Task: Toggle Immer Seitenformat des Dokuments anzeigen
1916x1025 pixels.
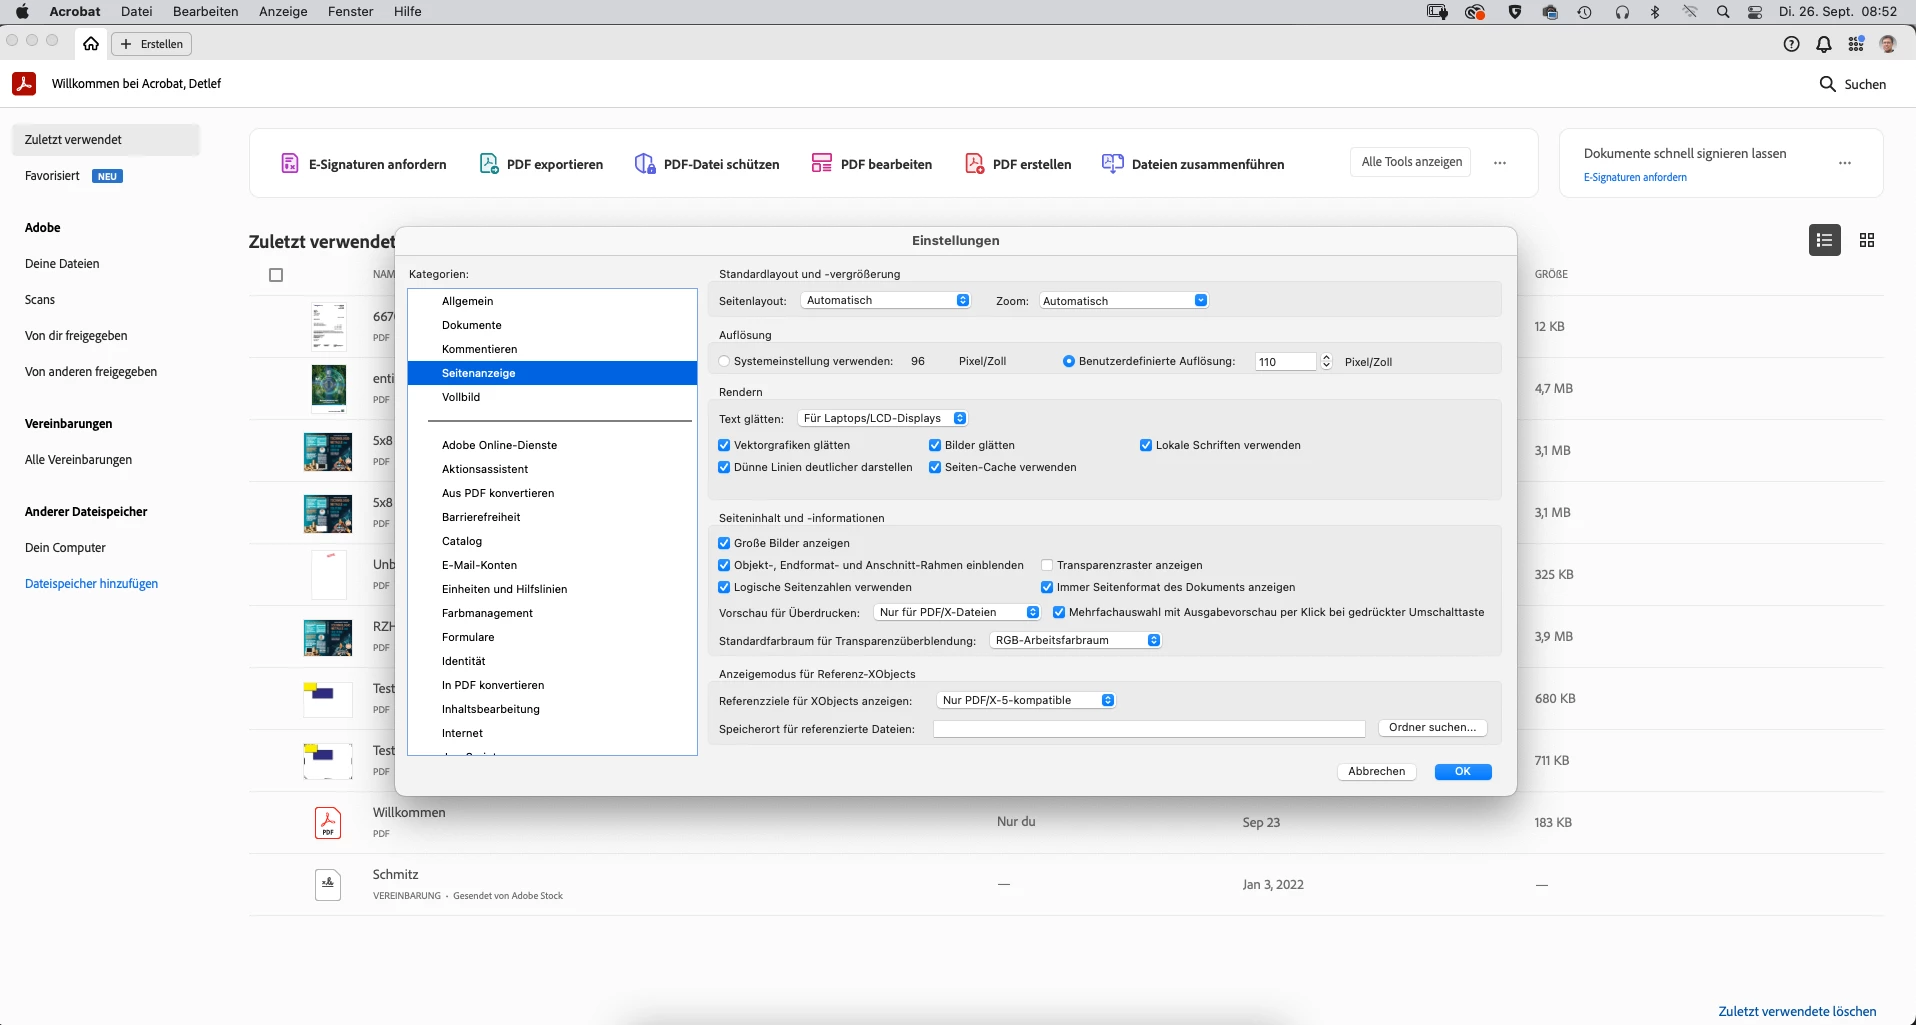Action: [x=1047, y=588]
